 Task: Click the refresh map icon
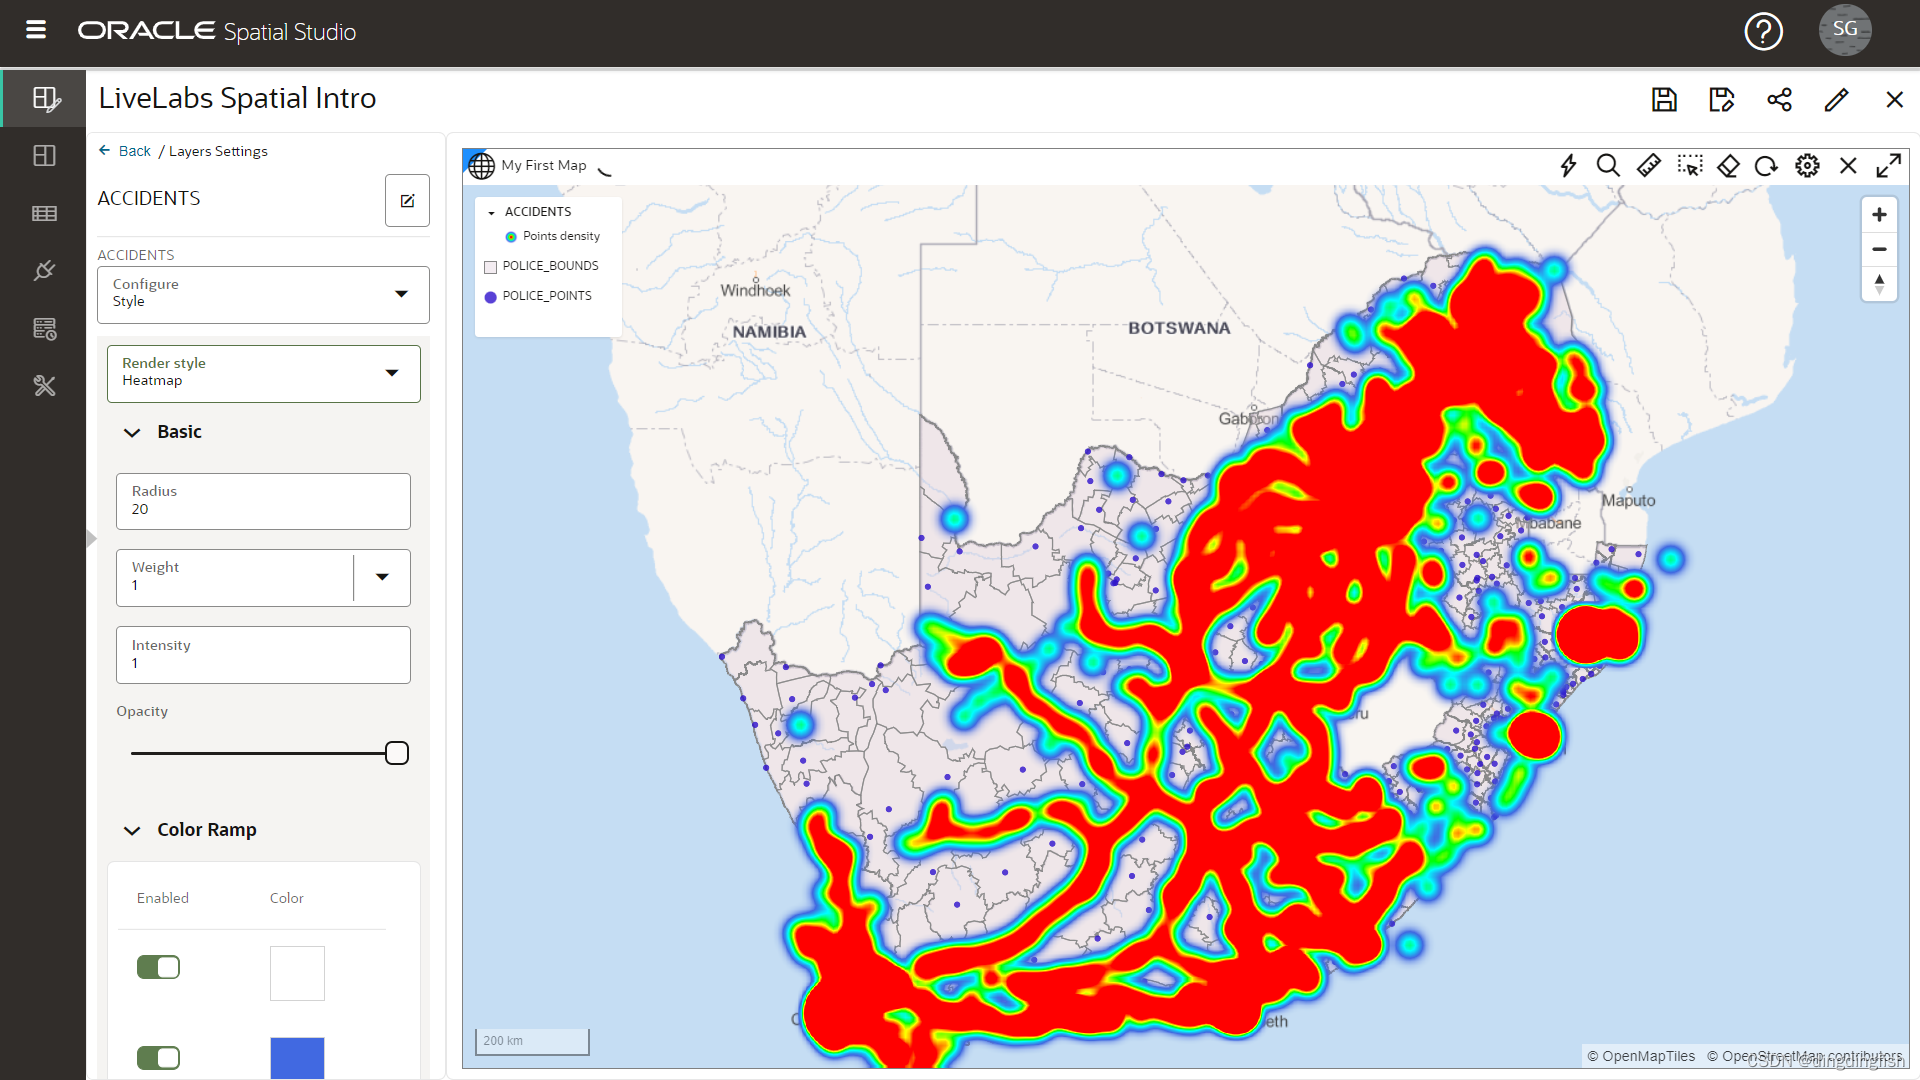point(1766,165)
